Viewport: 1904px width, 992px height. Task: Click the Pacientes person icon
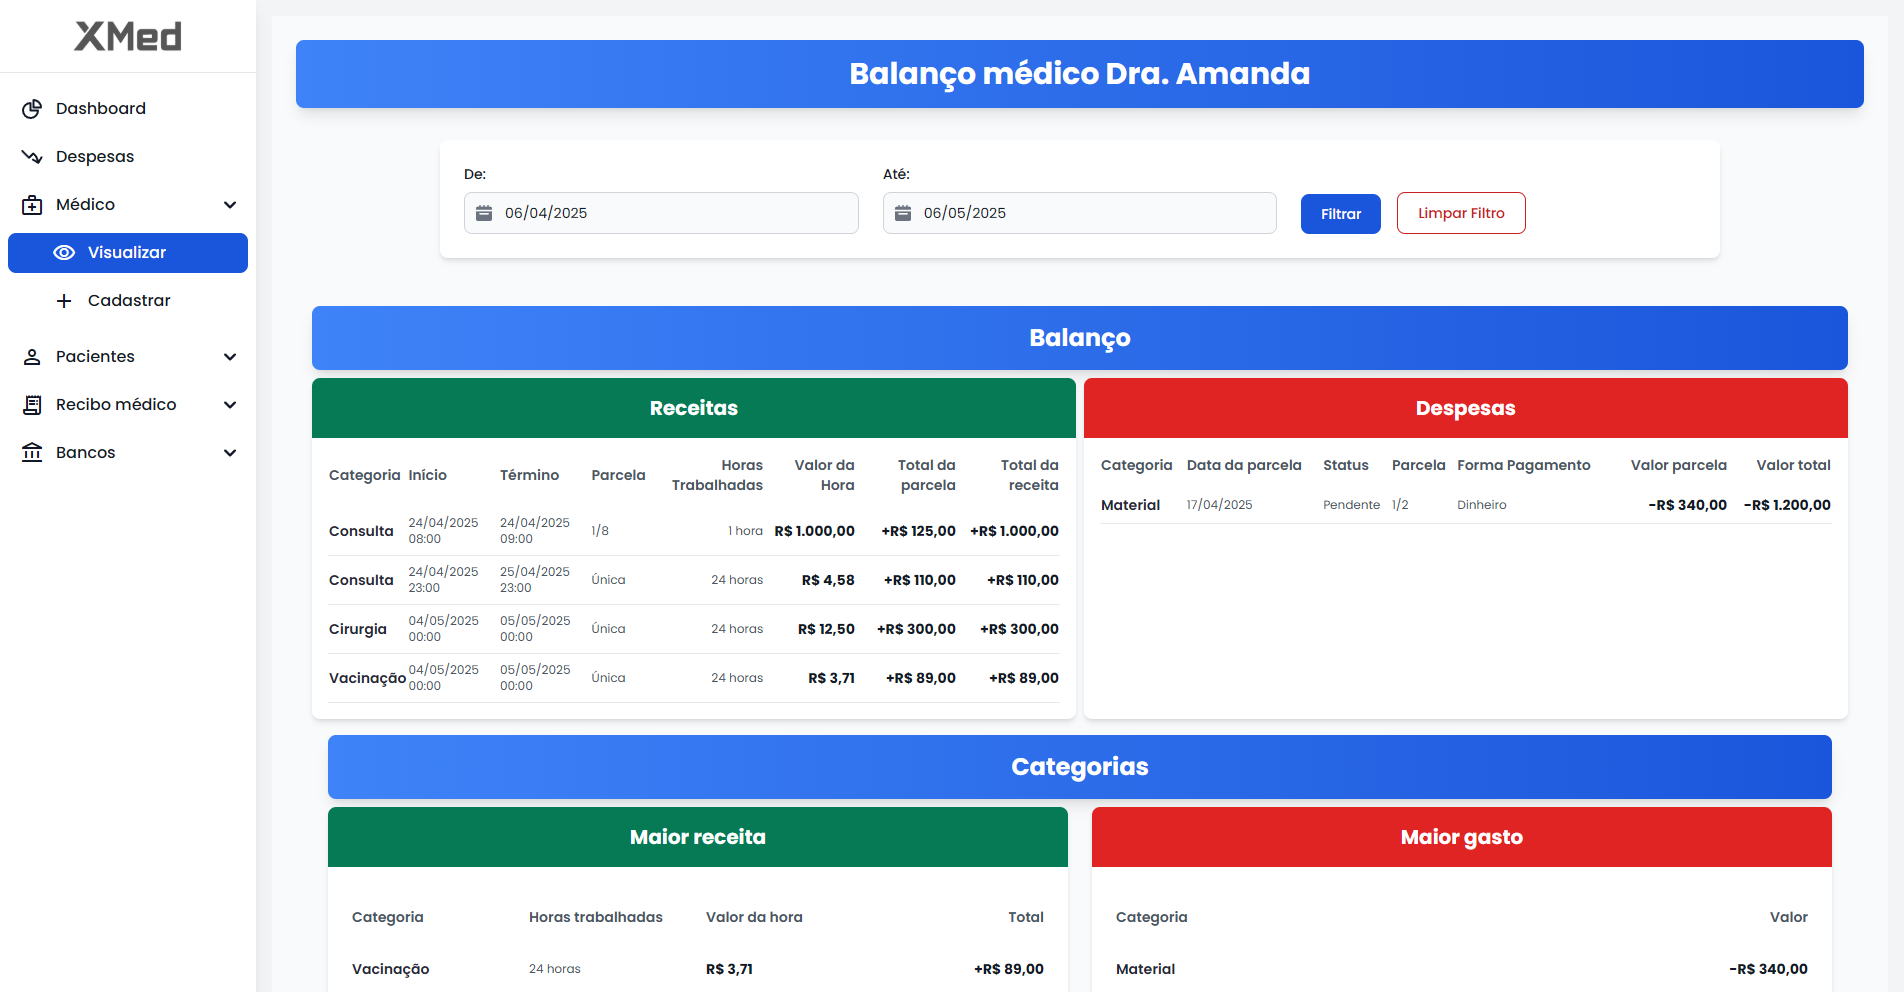pos(32,357)
